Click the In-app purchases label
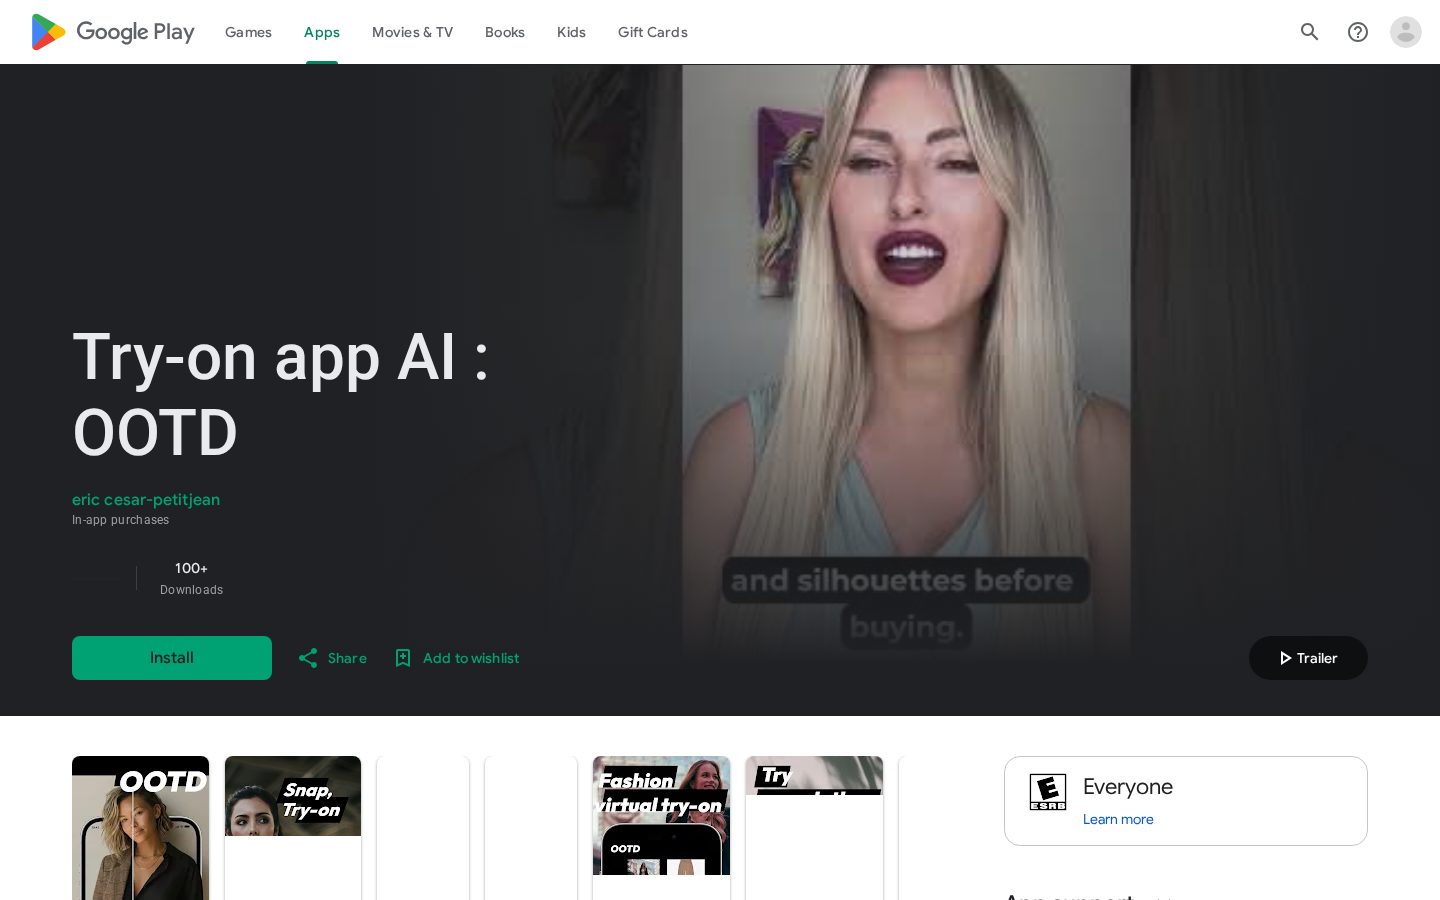Viewport: 1440px width, 900px height. tap(121, 520)
